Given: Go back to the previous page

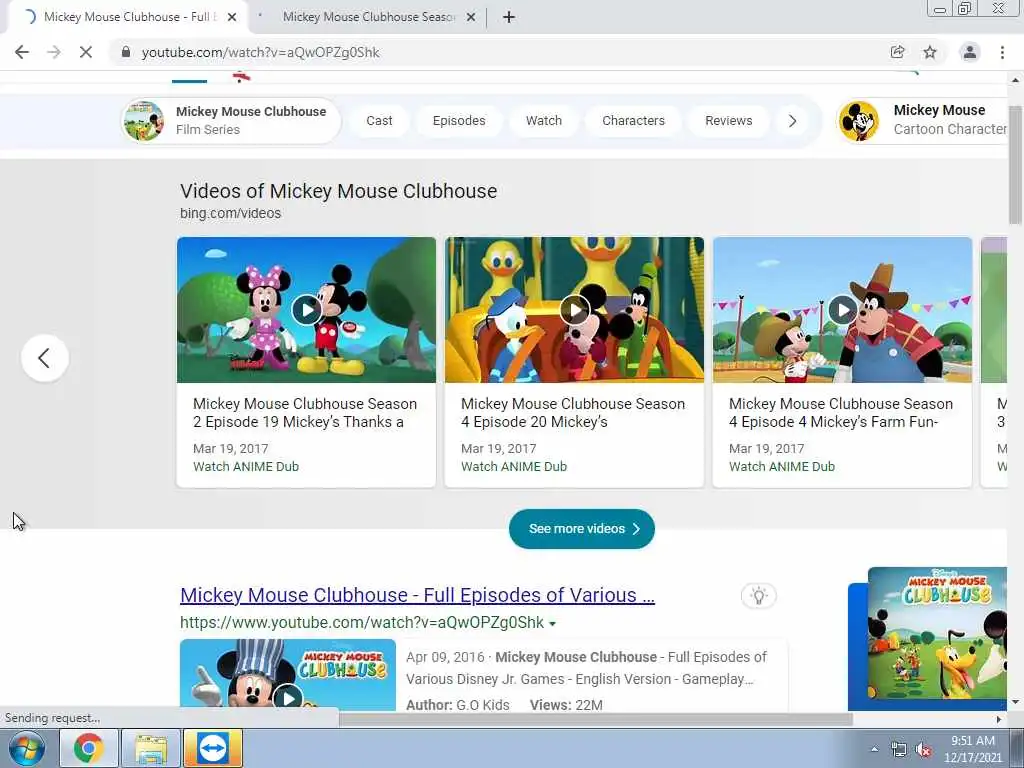Looking at the screenshot, I should click(x=22, y=52).
